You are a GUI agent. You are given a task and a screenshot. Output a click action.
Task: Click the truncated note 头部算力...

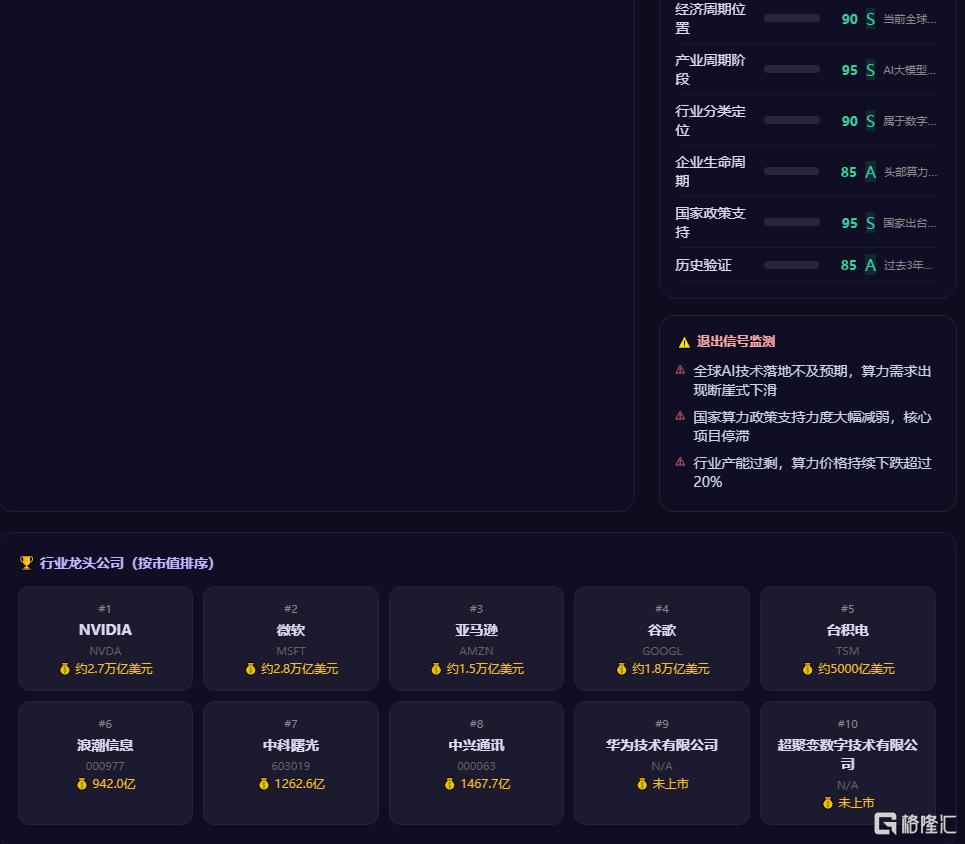[x=910, y=172]
